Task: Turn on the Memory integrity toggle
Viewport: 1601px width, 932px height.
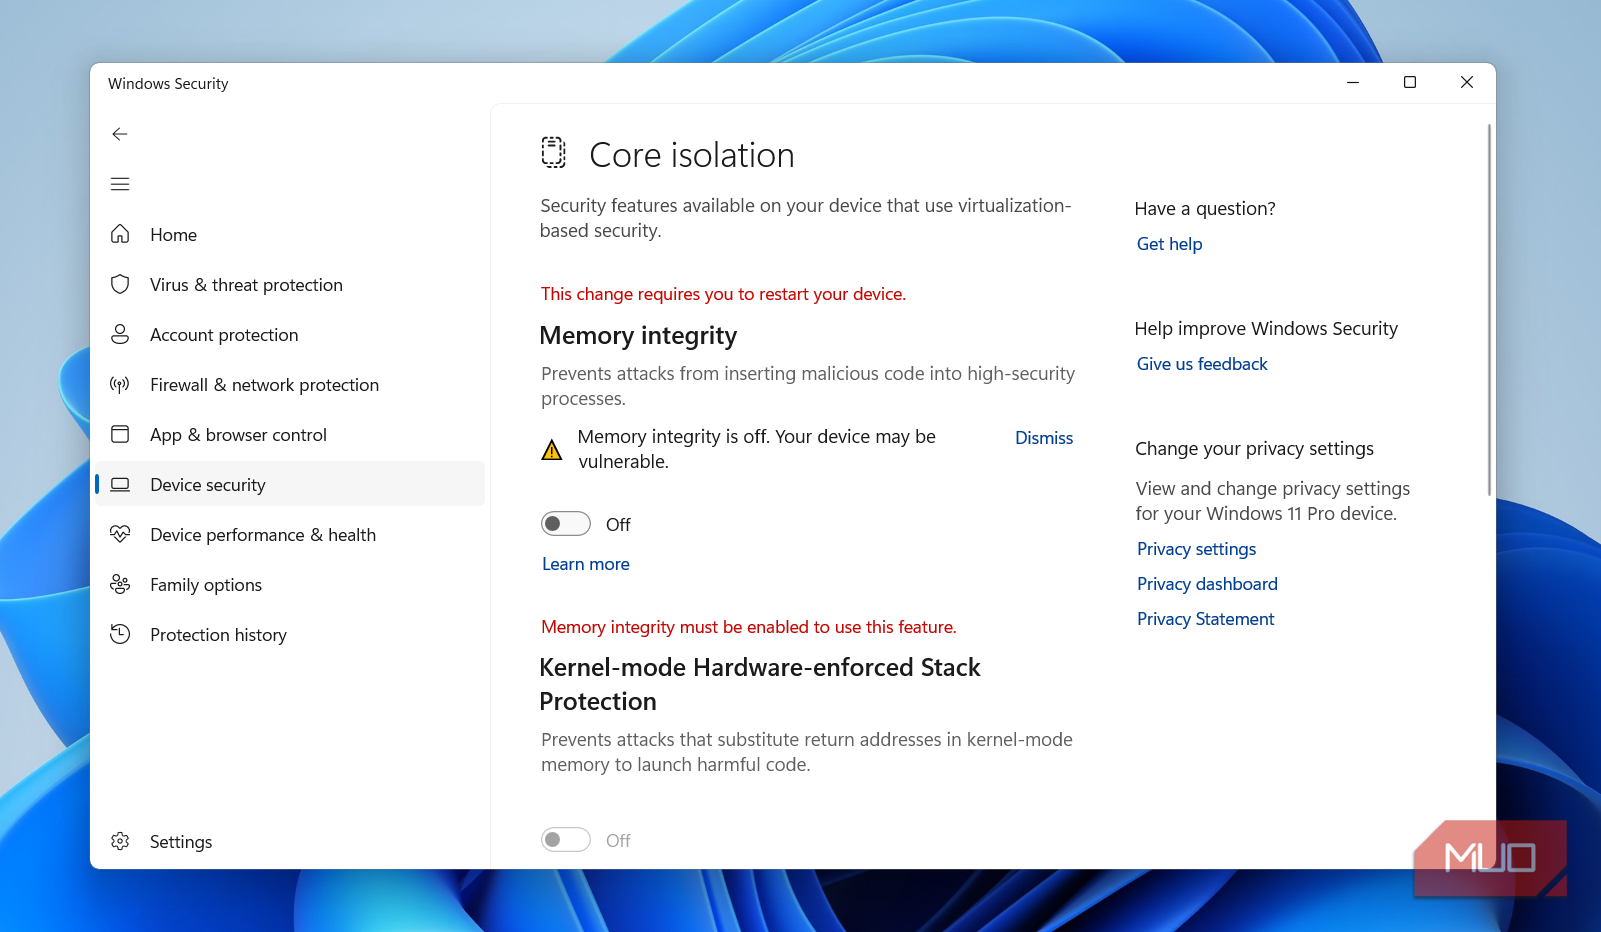Action: [566, 524]
